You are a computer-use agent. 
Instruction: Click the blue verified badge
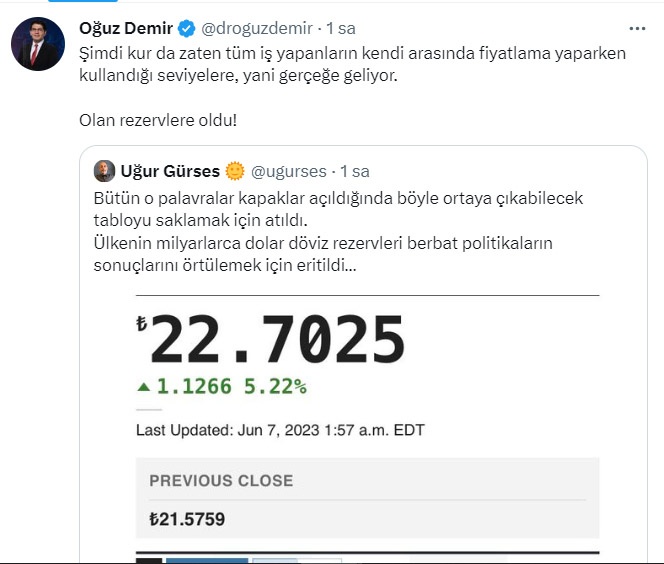tap(186, 27)
